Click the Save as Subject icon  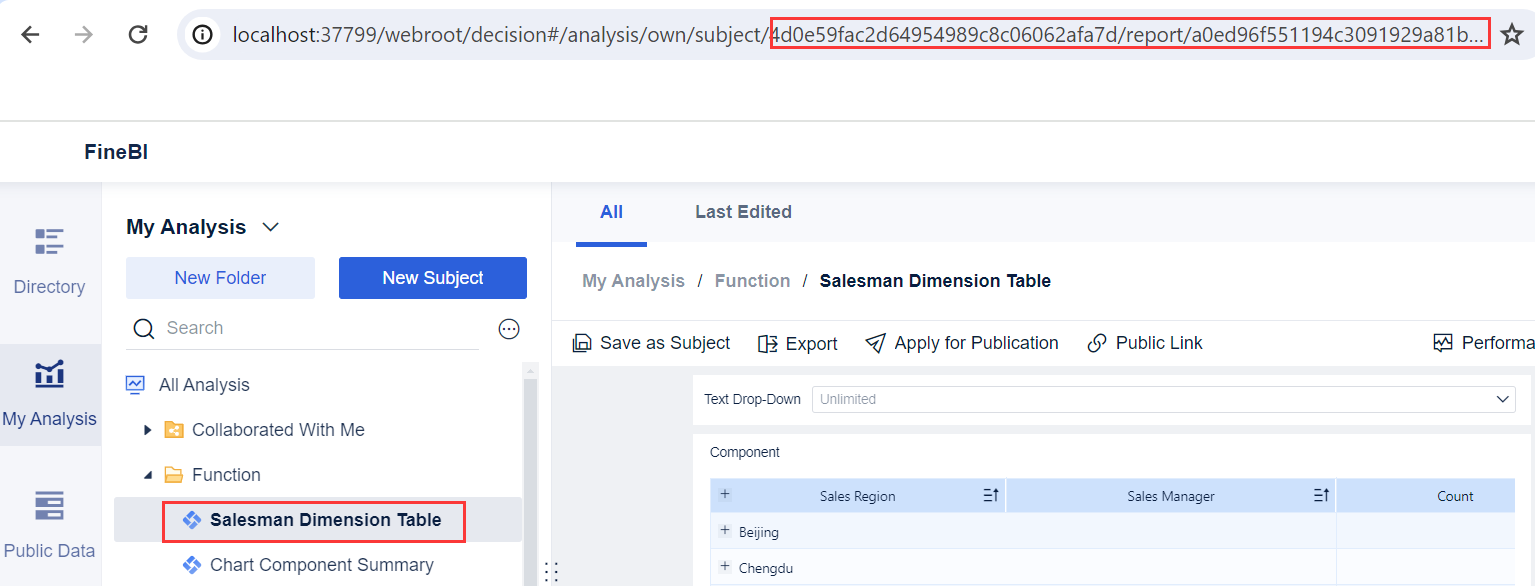(582, 344)
